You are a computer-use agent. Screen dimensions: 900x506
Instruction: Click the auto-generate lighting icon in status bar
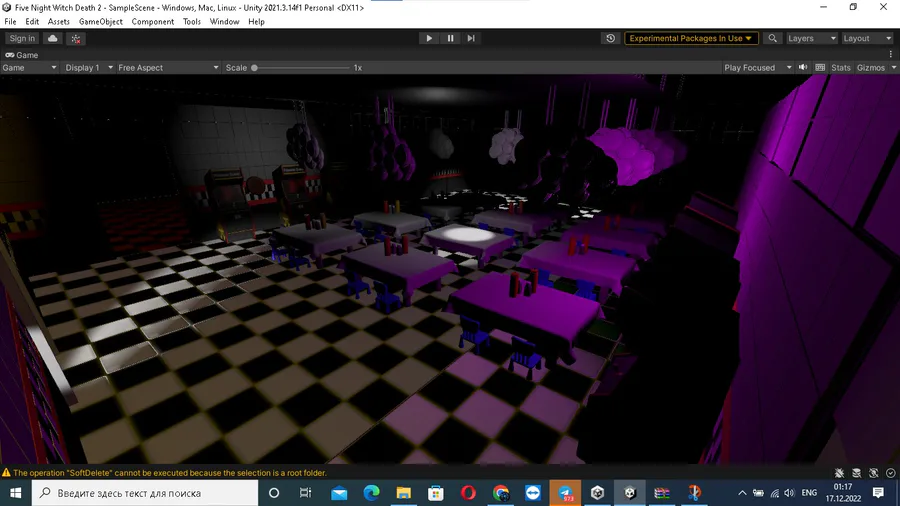coord(874,473)
